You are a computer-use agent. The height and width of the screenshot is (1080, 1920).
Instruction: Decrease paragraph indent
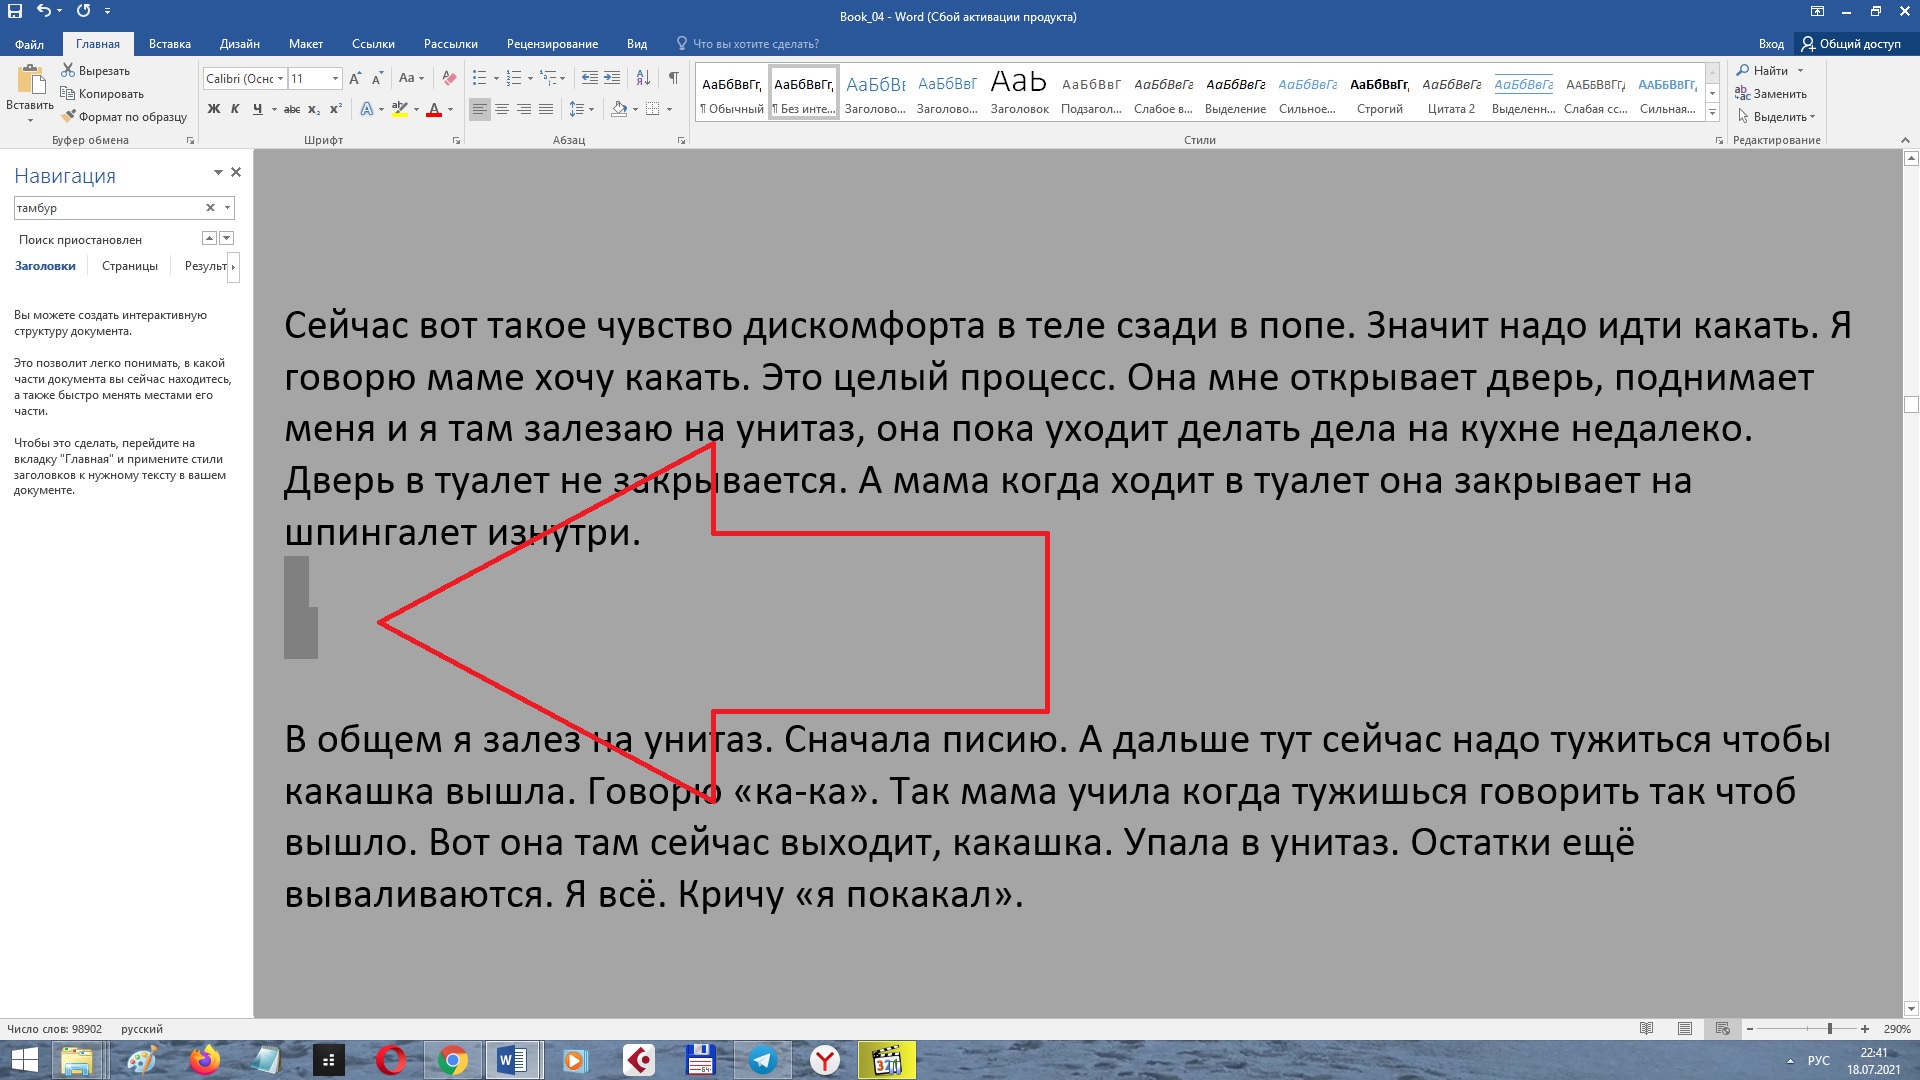tap(590, 78)
